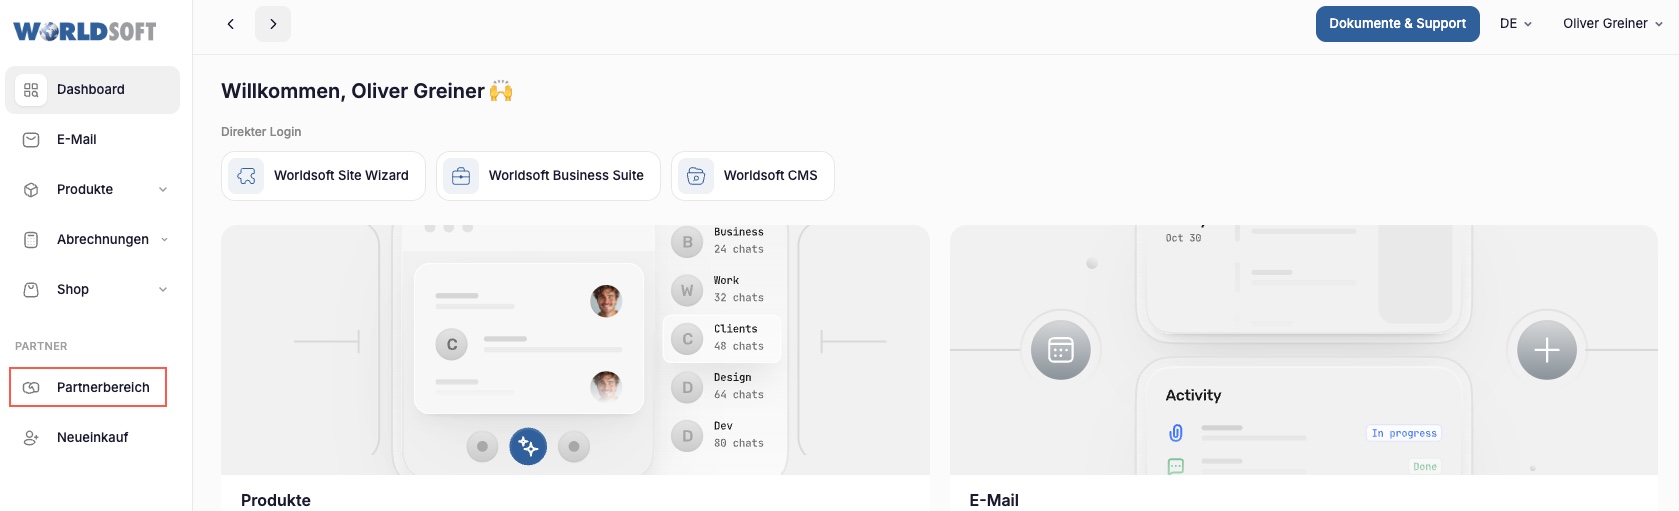Image resolution: width=1679 pixels, height=511 pixels.
Task: Go back with the left arrow
Action: 231,24
